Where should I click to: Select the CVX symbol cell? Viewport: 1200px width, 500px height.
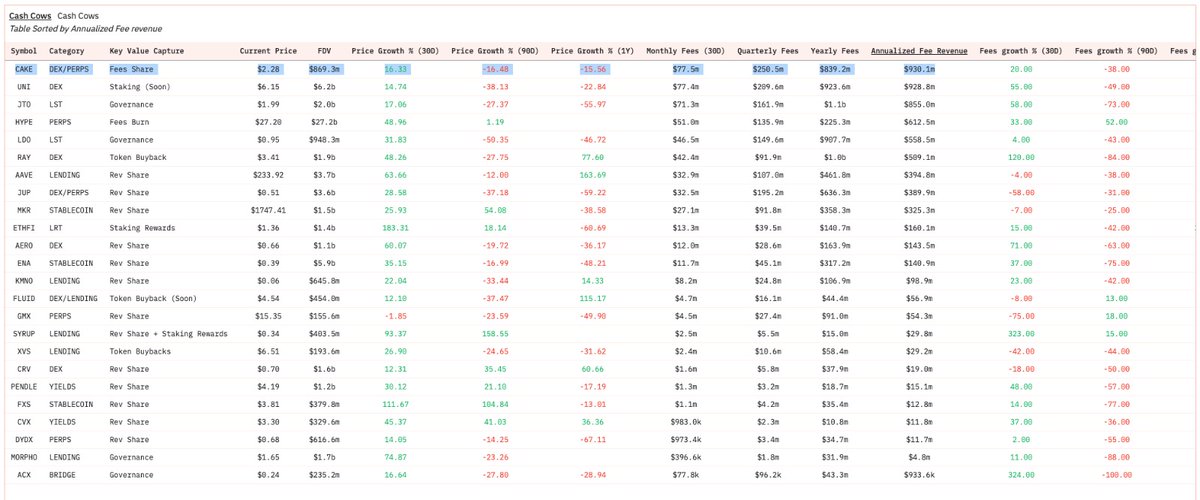(x=25, y=421)
